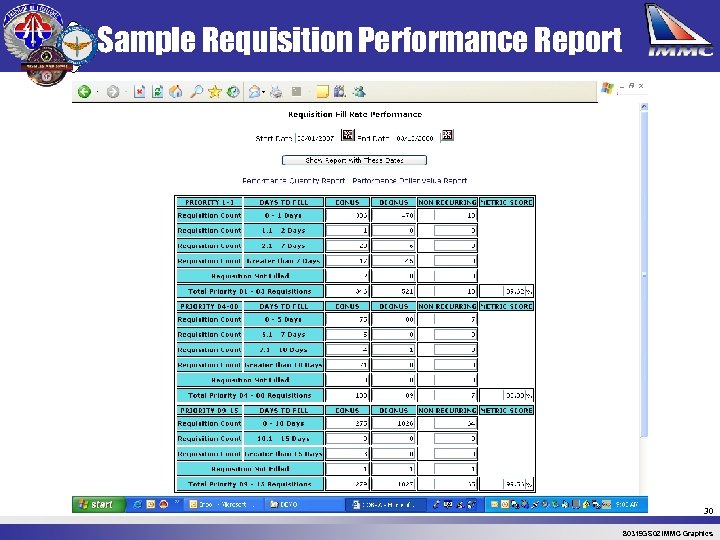Open the Start Date calendar picker

pos(348,135)
